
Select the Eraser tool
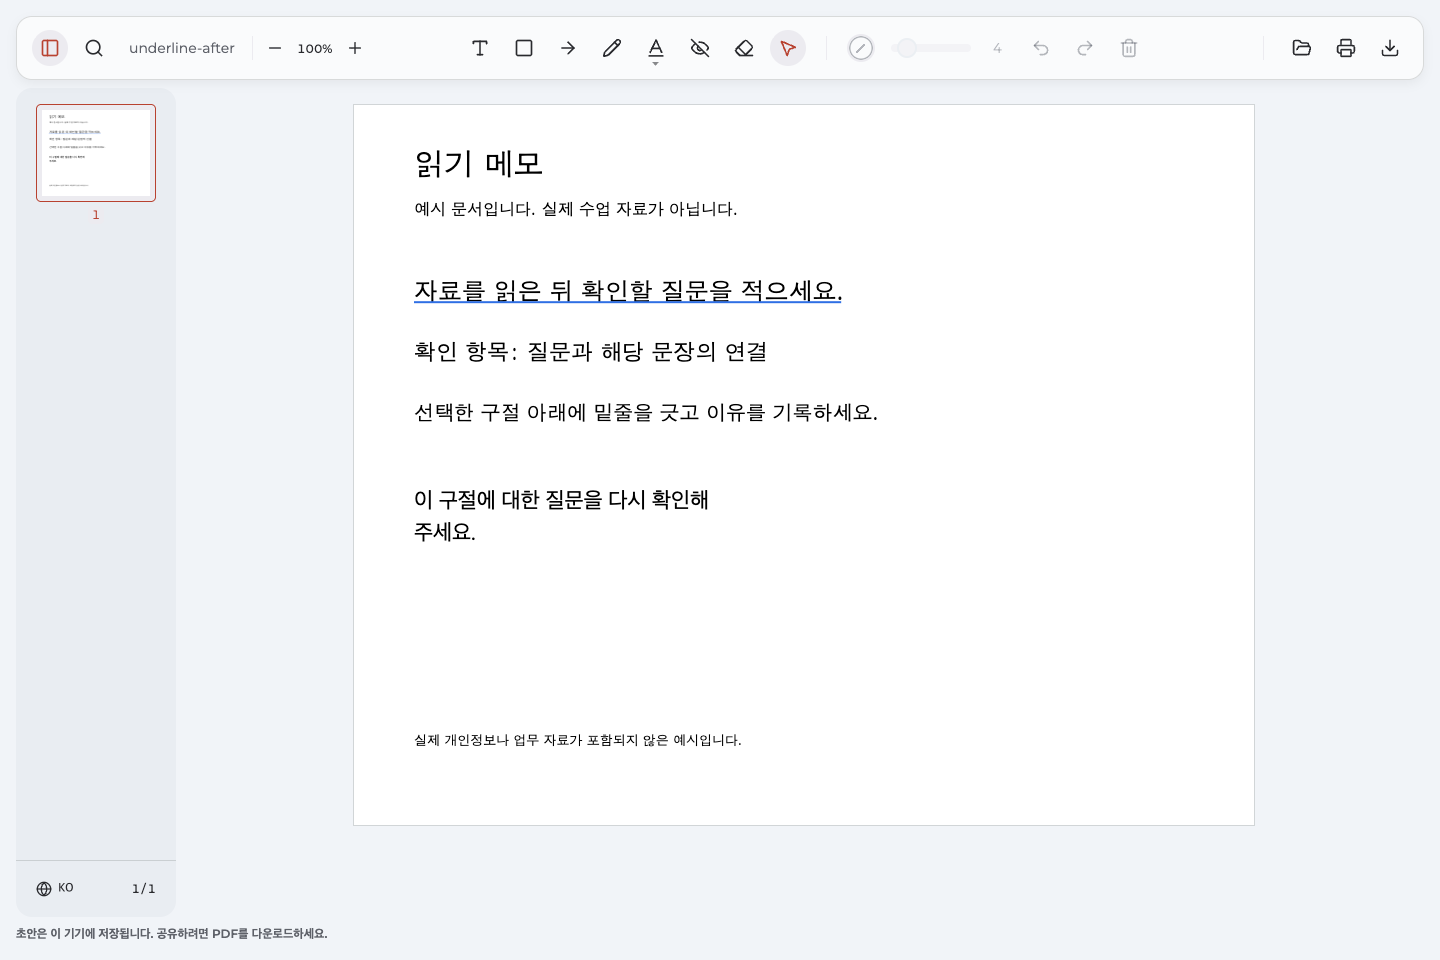[744, 48]
